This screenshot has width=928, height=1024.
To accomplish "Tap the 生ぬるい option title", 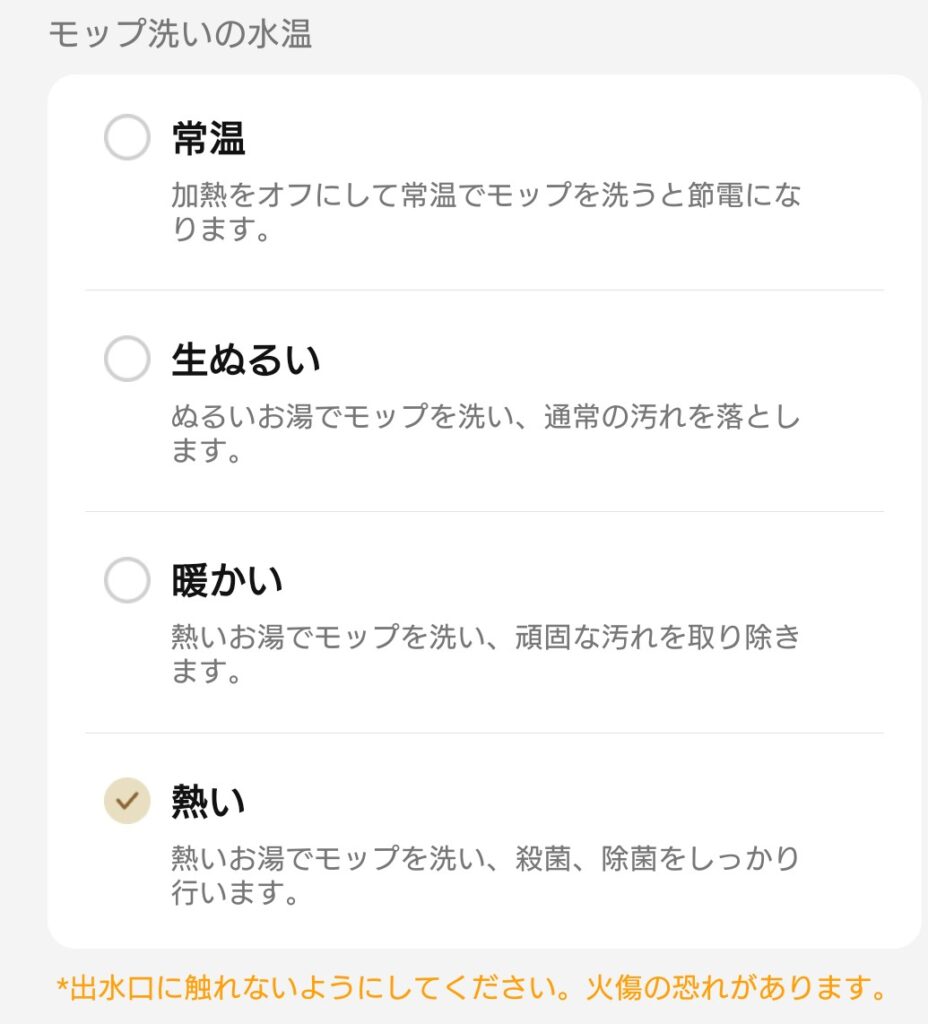I will click(x=246, y=360).
